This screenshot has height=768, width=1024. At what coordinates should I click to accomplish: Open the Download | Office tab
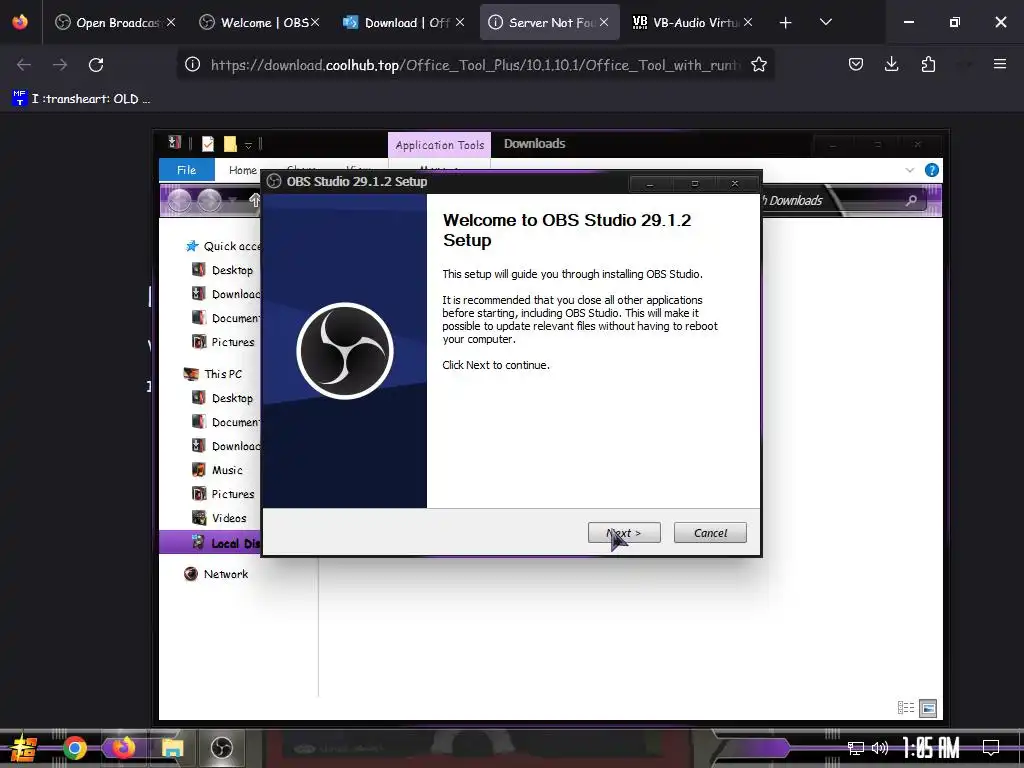404,22
